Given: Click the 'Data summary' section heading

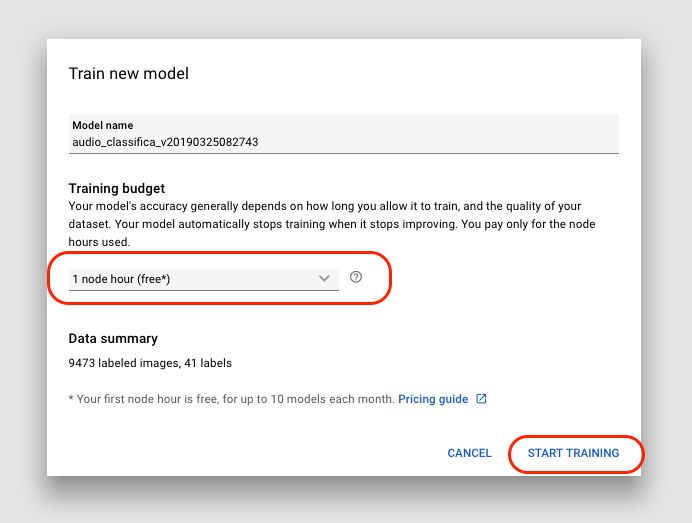Looking at the screenshot, I should point(112,339).
